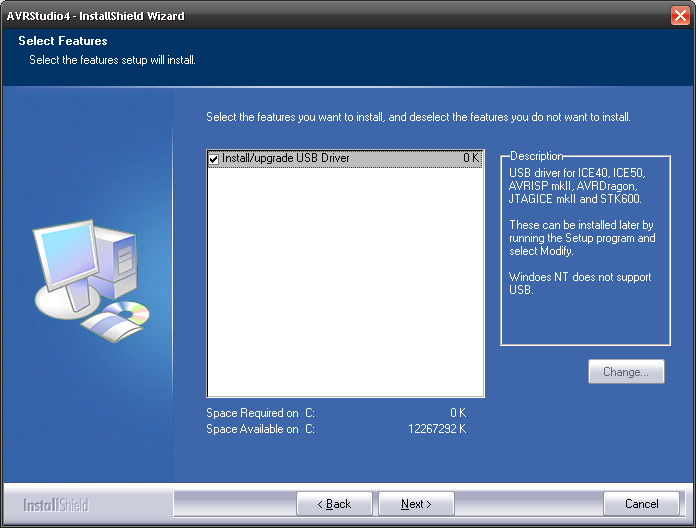The height and width of the screenshot is (528, 696).
Task: Go back with the Back button
Action: click(x=334, y=504)
